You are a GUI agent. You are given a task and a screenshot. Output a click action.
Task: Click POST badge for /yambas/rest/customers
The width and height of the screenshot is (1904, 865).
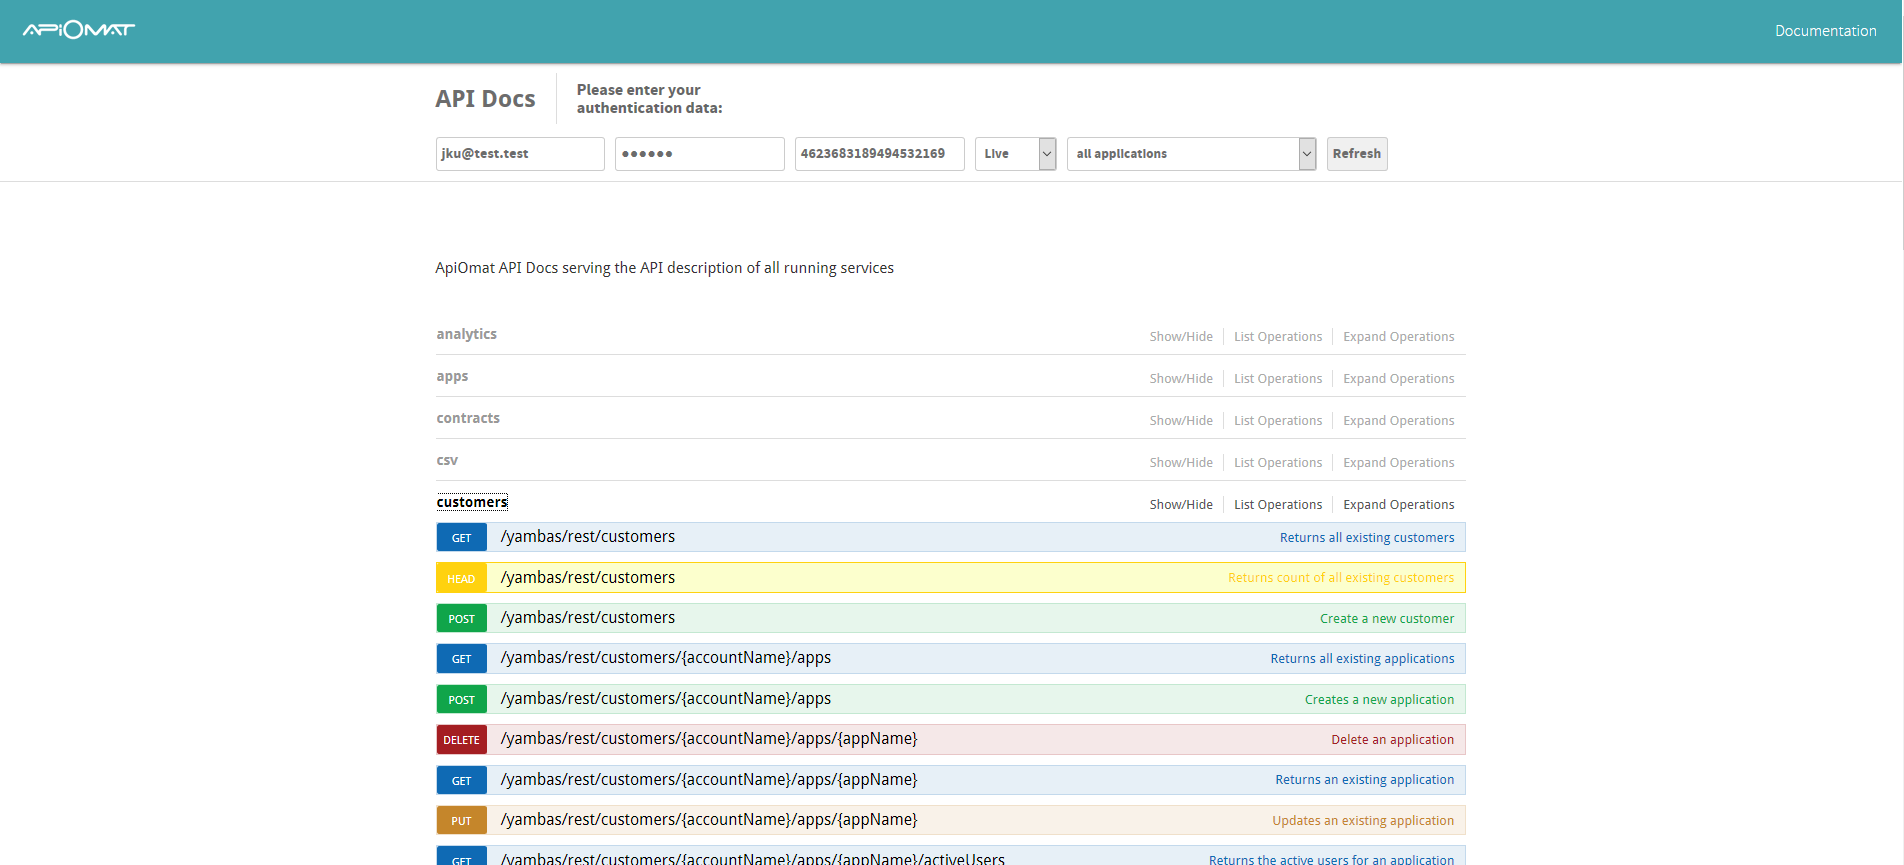(x=461, y=619)
